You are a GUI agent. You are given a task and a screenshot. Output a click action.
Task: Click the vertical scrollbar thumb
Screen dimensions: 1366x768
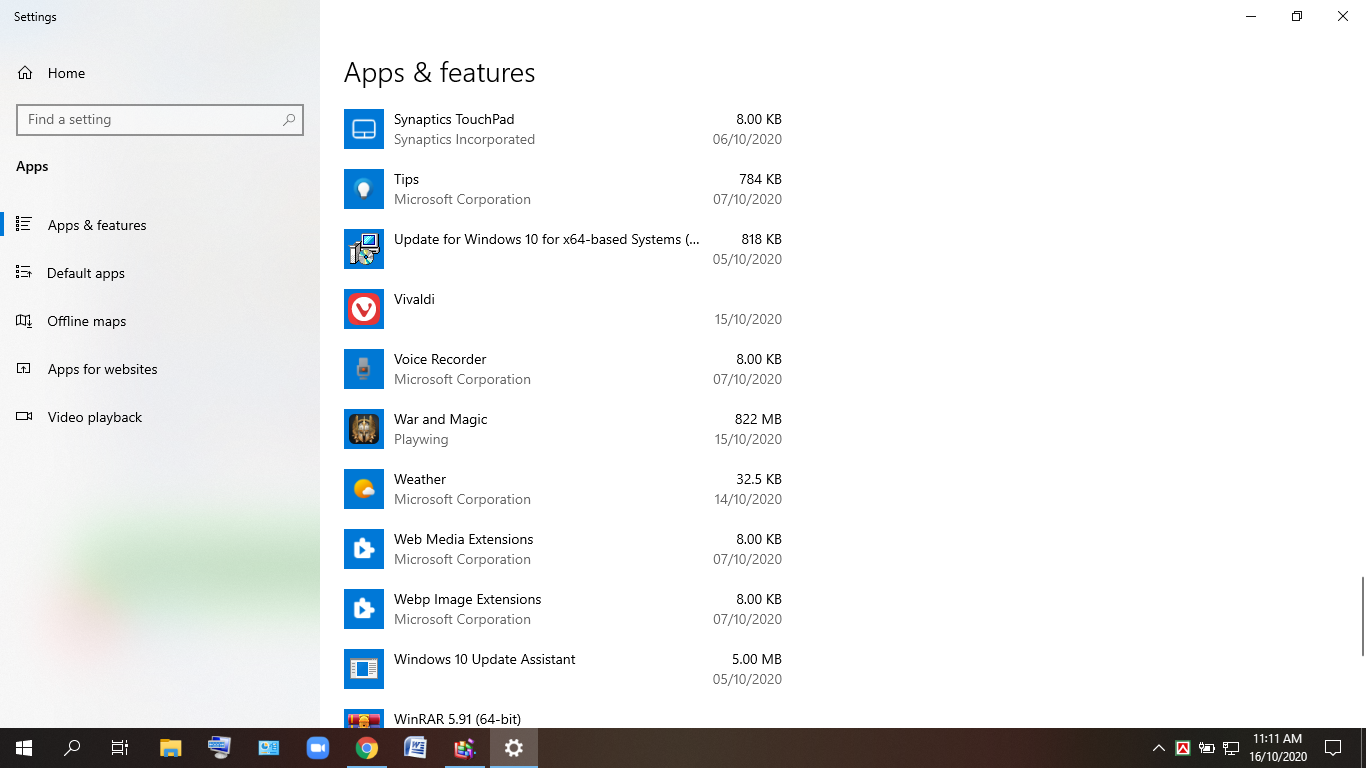[x=1362, y=616]
